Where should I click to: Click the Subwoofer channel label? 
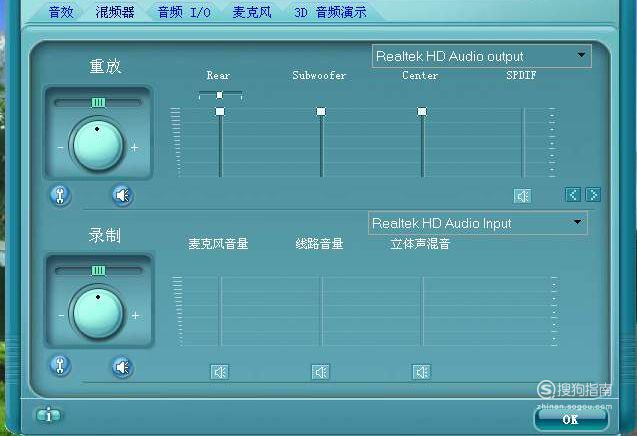click(319, 75)
